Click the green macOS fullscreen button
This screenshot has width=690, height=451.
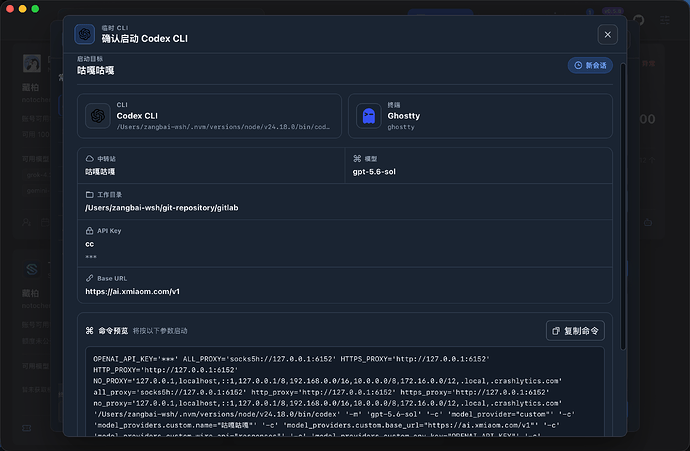(35, 9)
